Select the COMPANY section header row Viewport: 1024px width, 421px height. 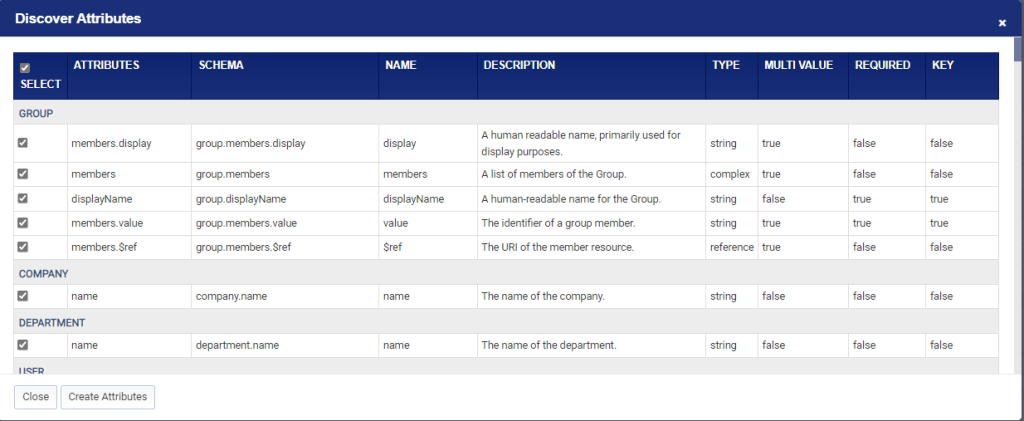506,273
